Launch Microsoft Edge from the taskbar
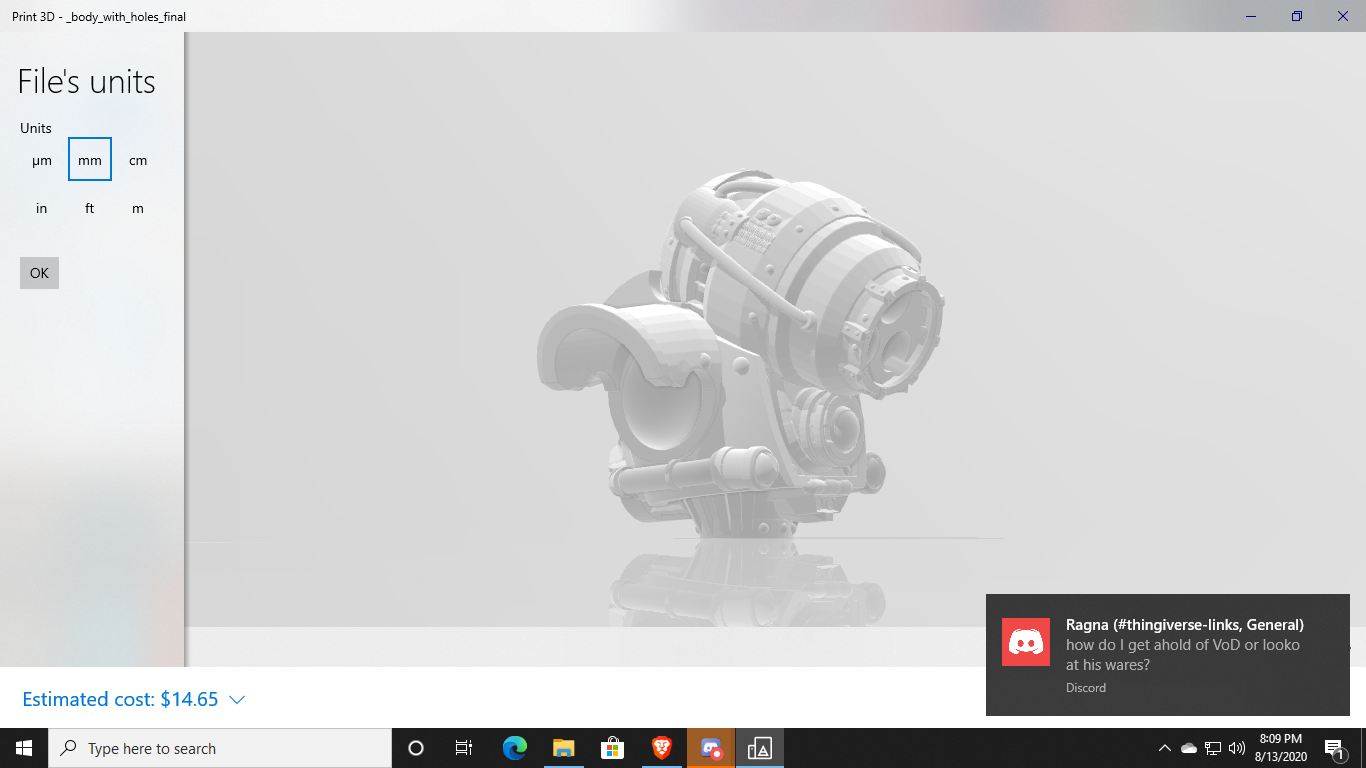Viewport: 1366px width, 768px height. point(515,748)
